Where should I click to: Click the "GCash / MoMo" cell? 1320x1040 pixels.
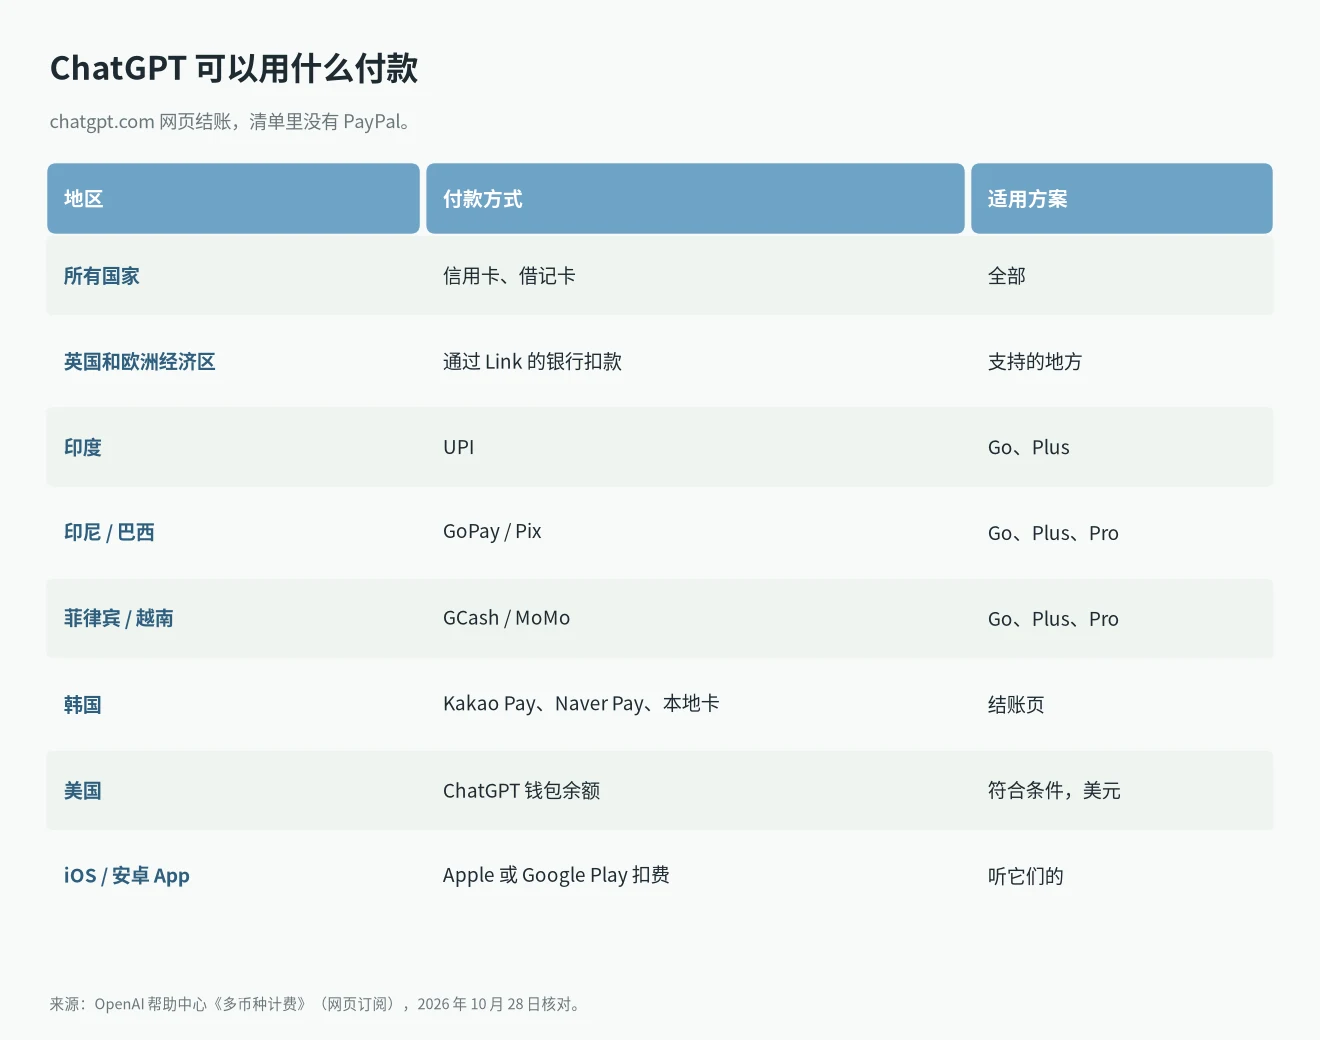(x=507, y=619)
